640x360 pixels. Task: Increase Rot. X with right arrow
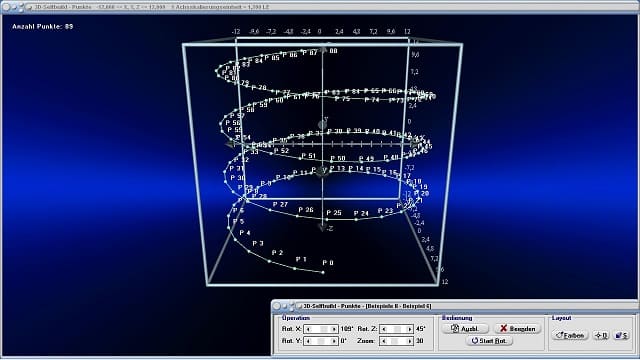coord(334,329)
